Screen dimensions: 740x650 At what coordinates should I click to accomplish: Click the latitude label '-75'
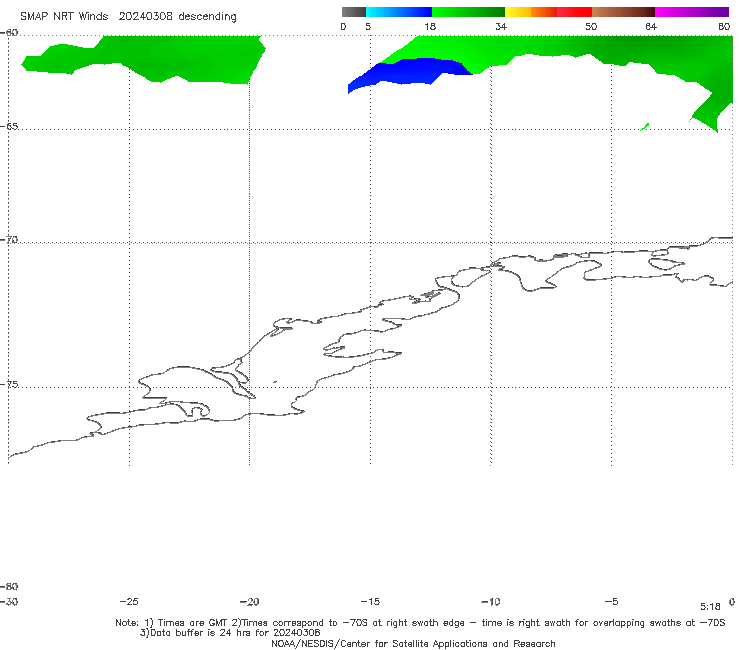click(x=9, y=384)
